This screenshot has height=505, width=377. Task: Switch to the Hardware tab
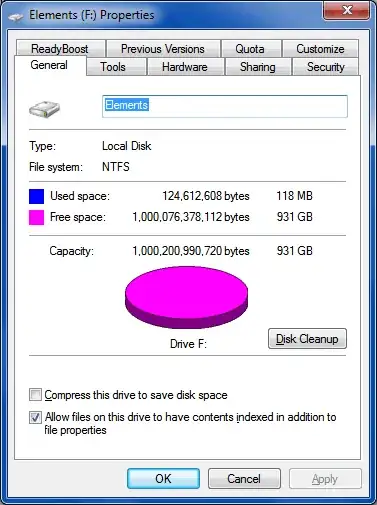click(185, 67)
